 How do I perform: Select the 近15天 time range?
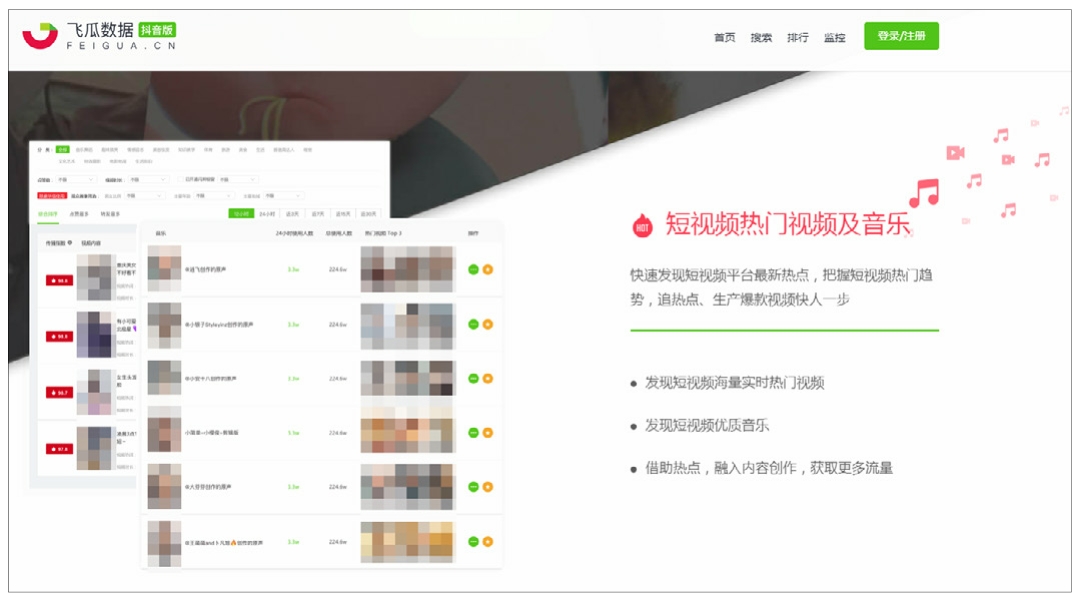click(x=343, y=213)
